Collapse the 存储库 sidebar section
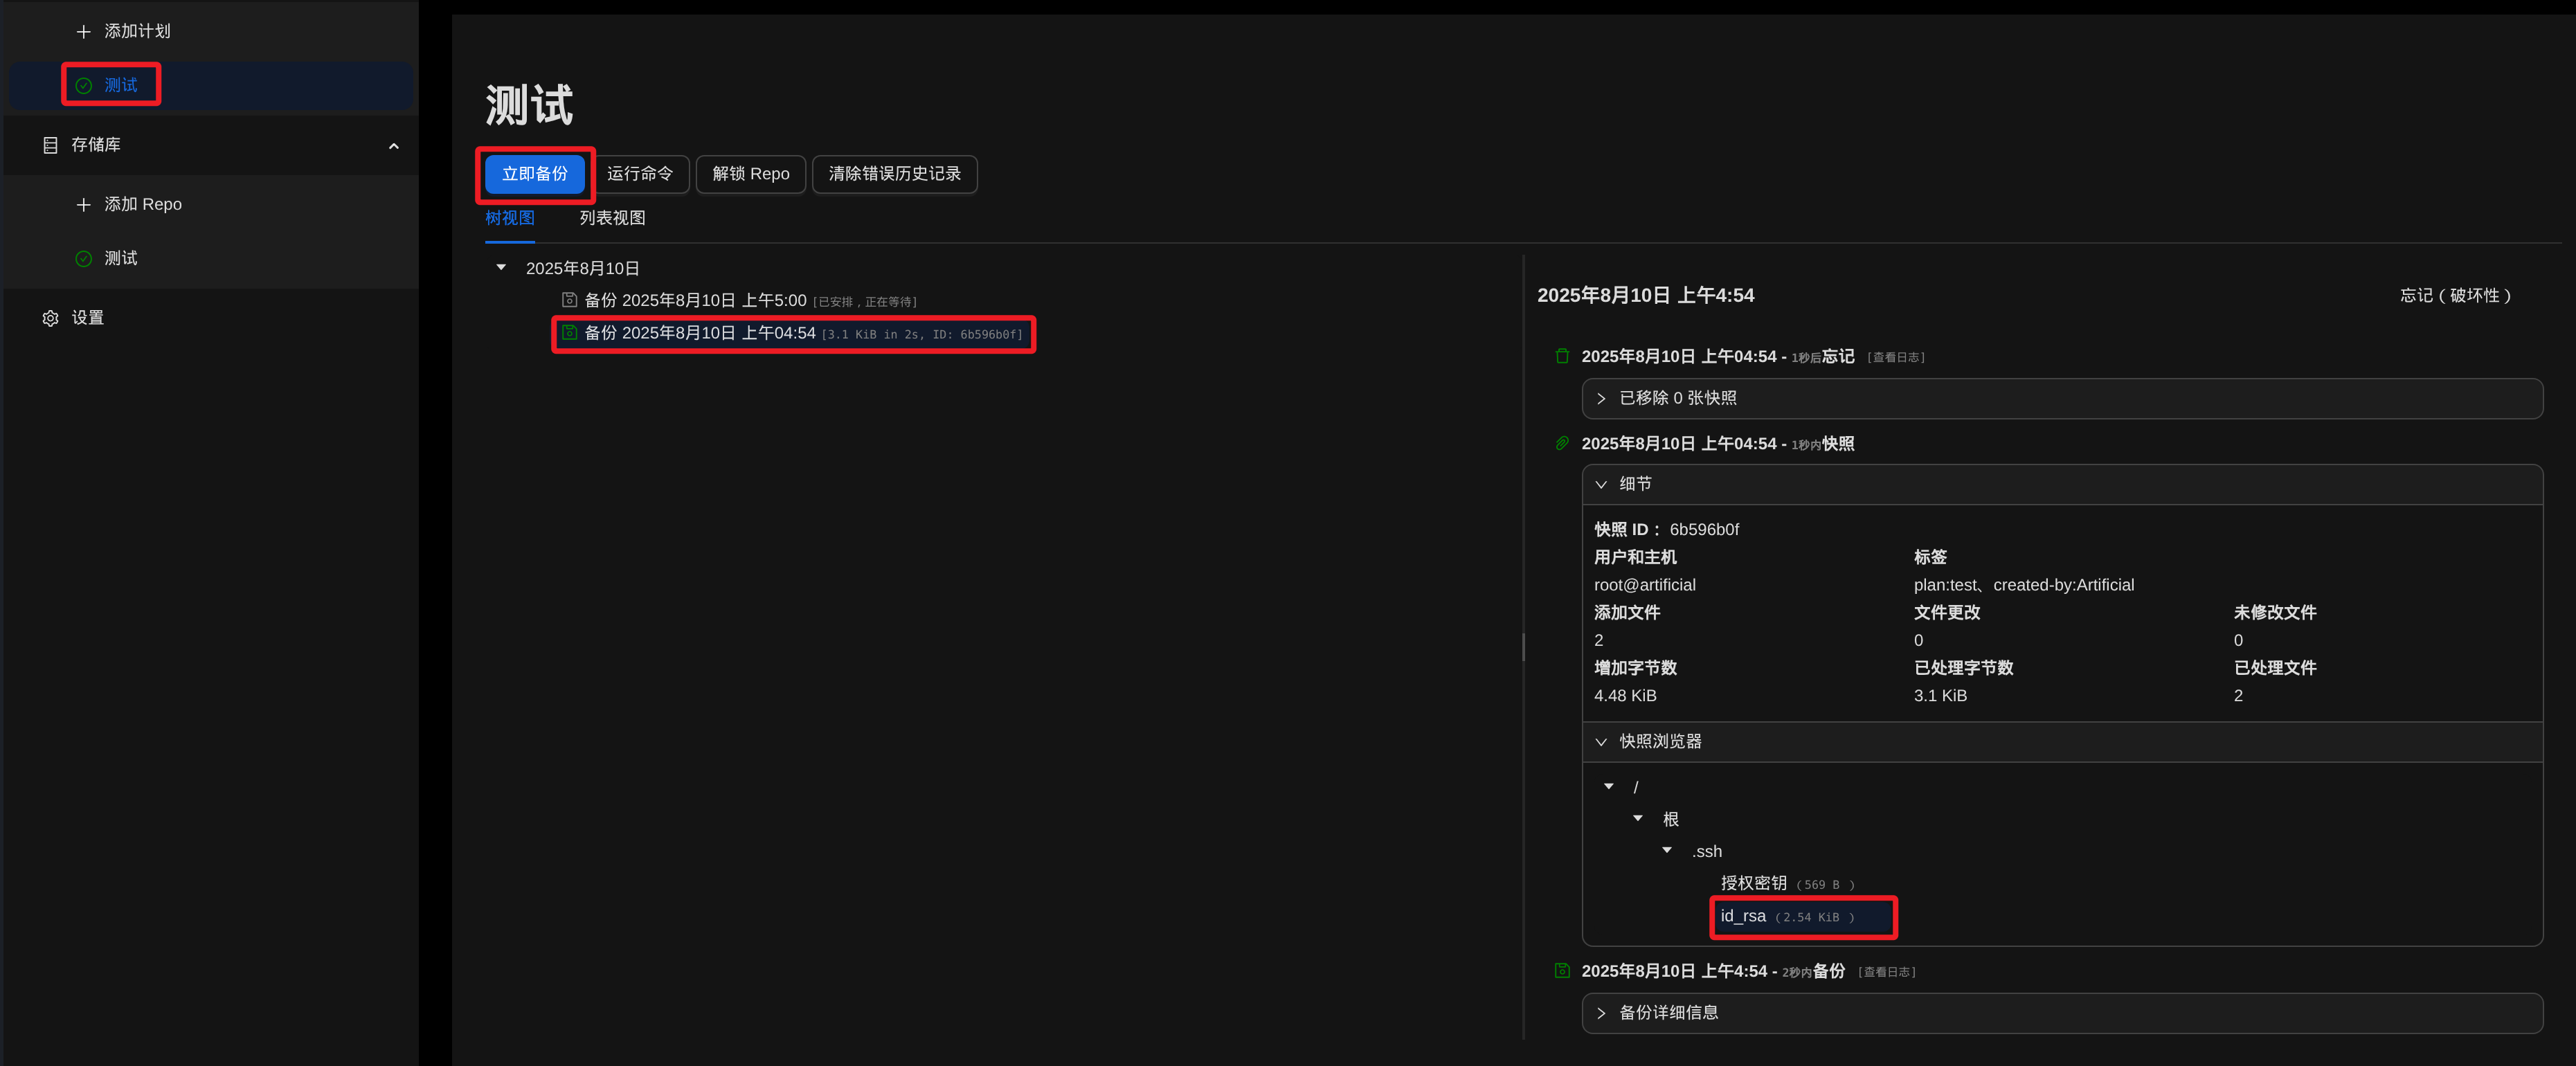 click(393, 146)
